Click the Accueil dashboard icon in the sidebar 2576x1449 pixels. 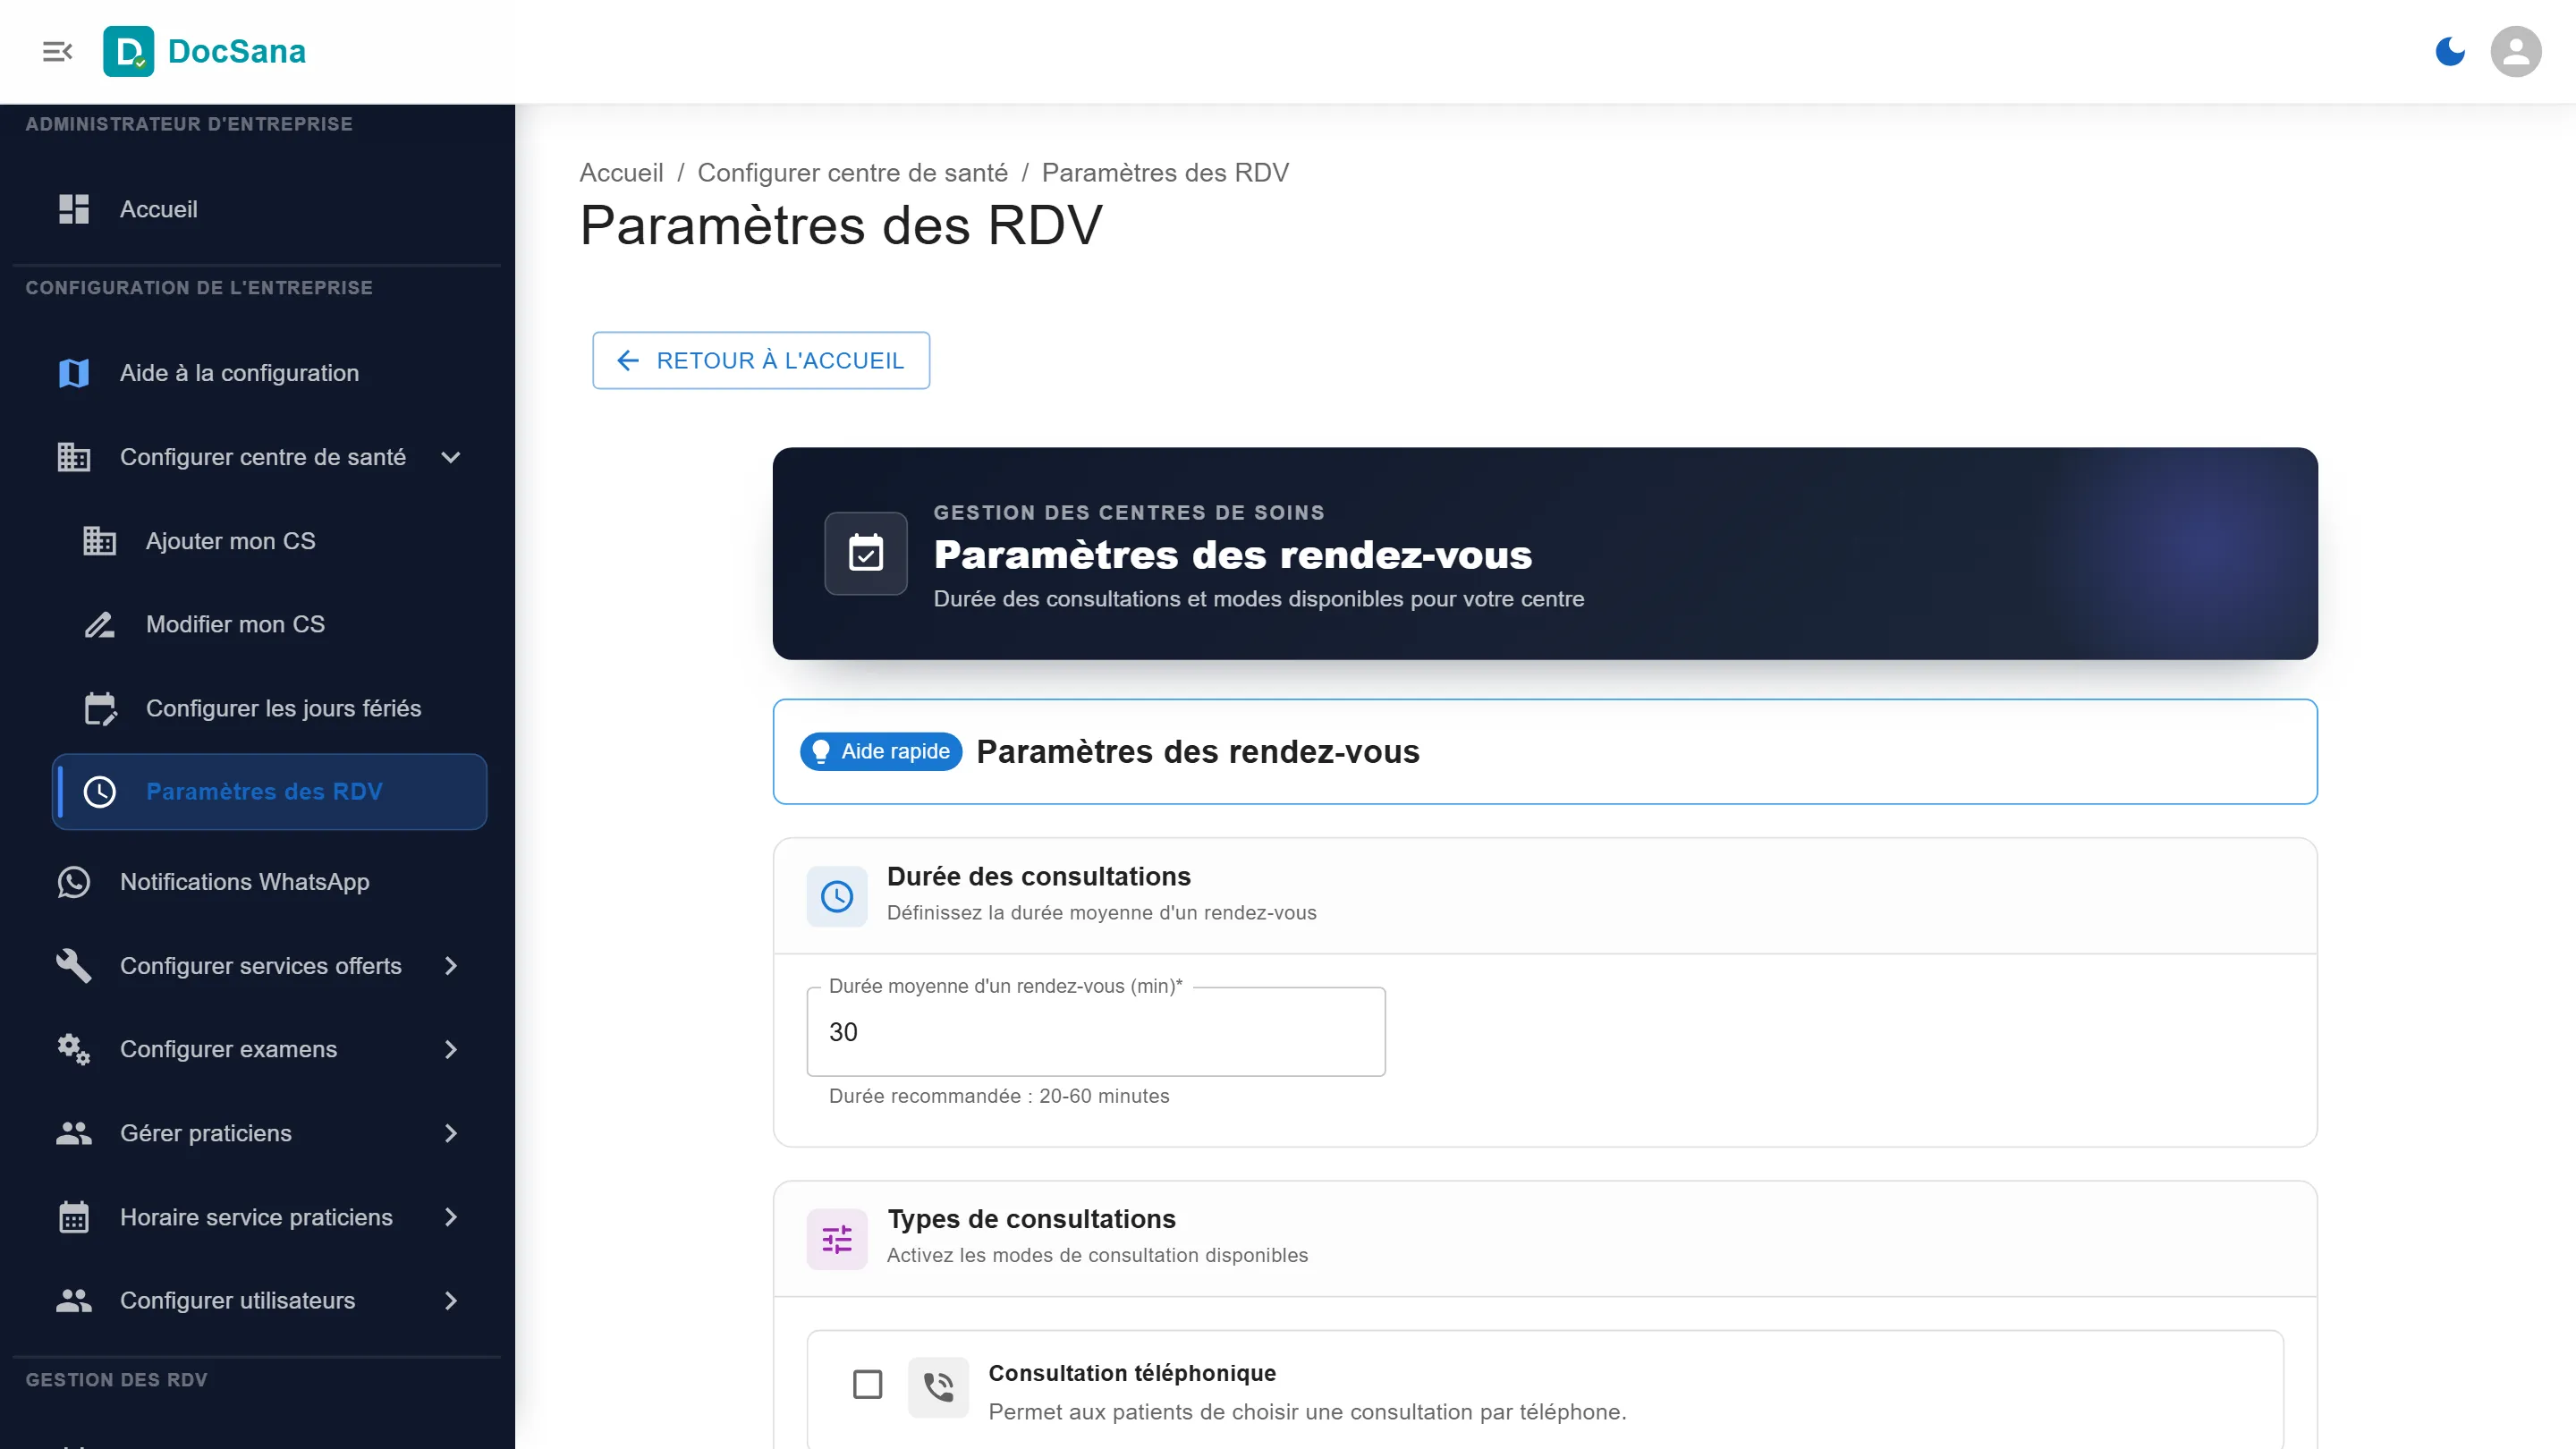(x=74, y=209)
